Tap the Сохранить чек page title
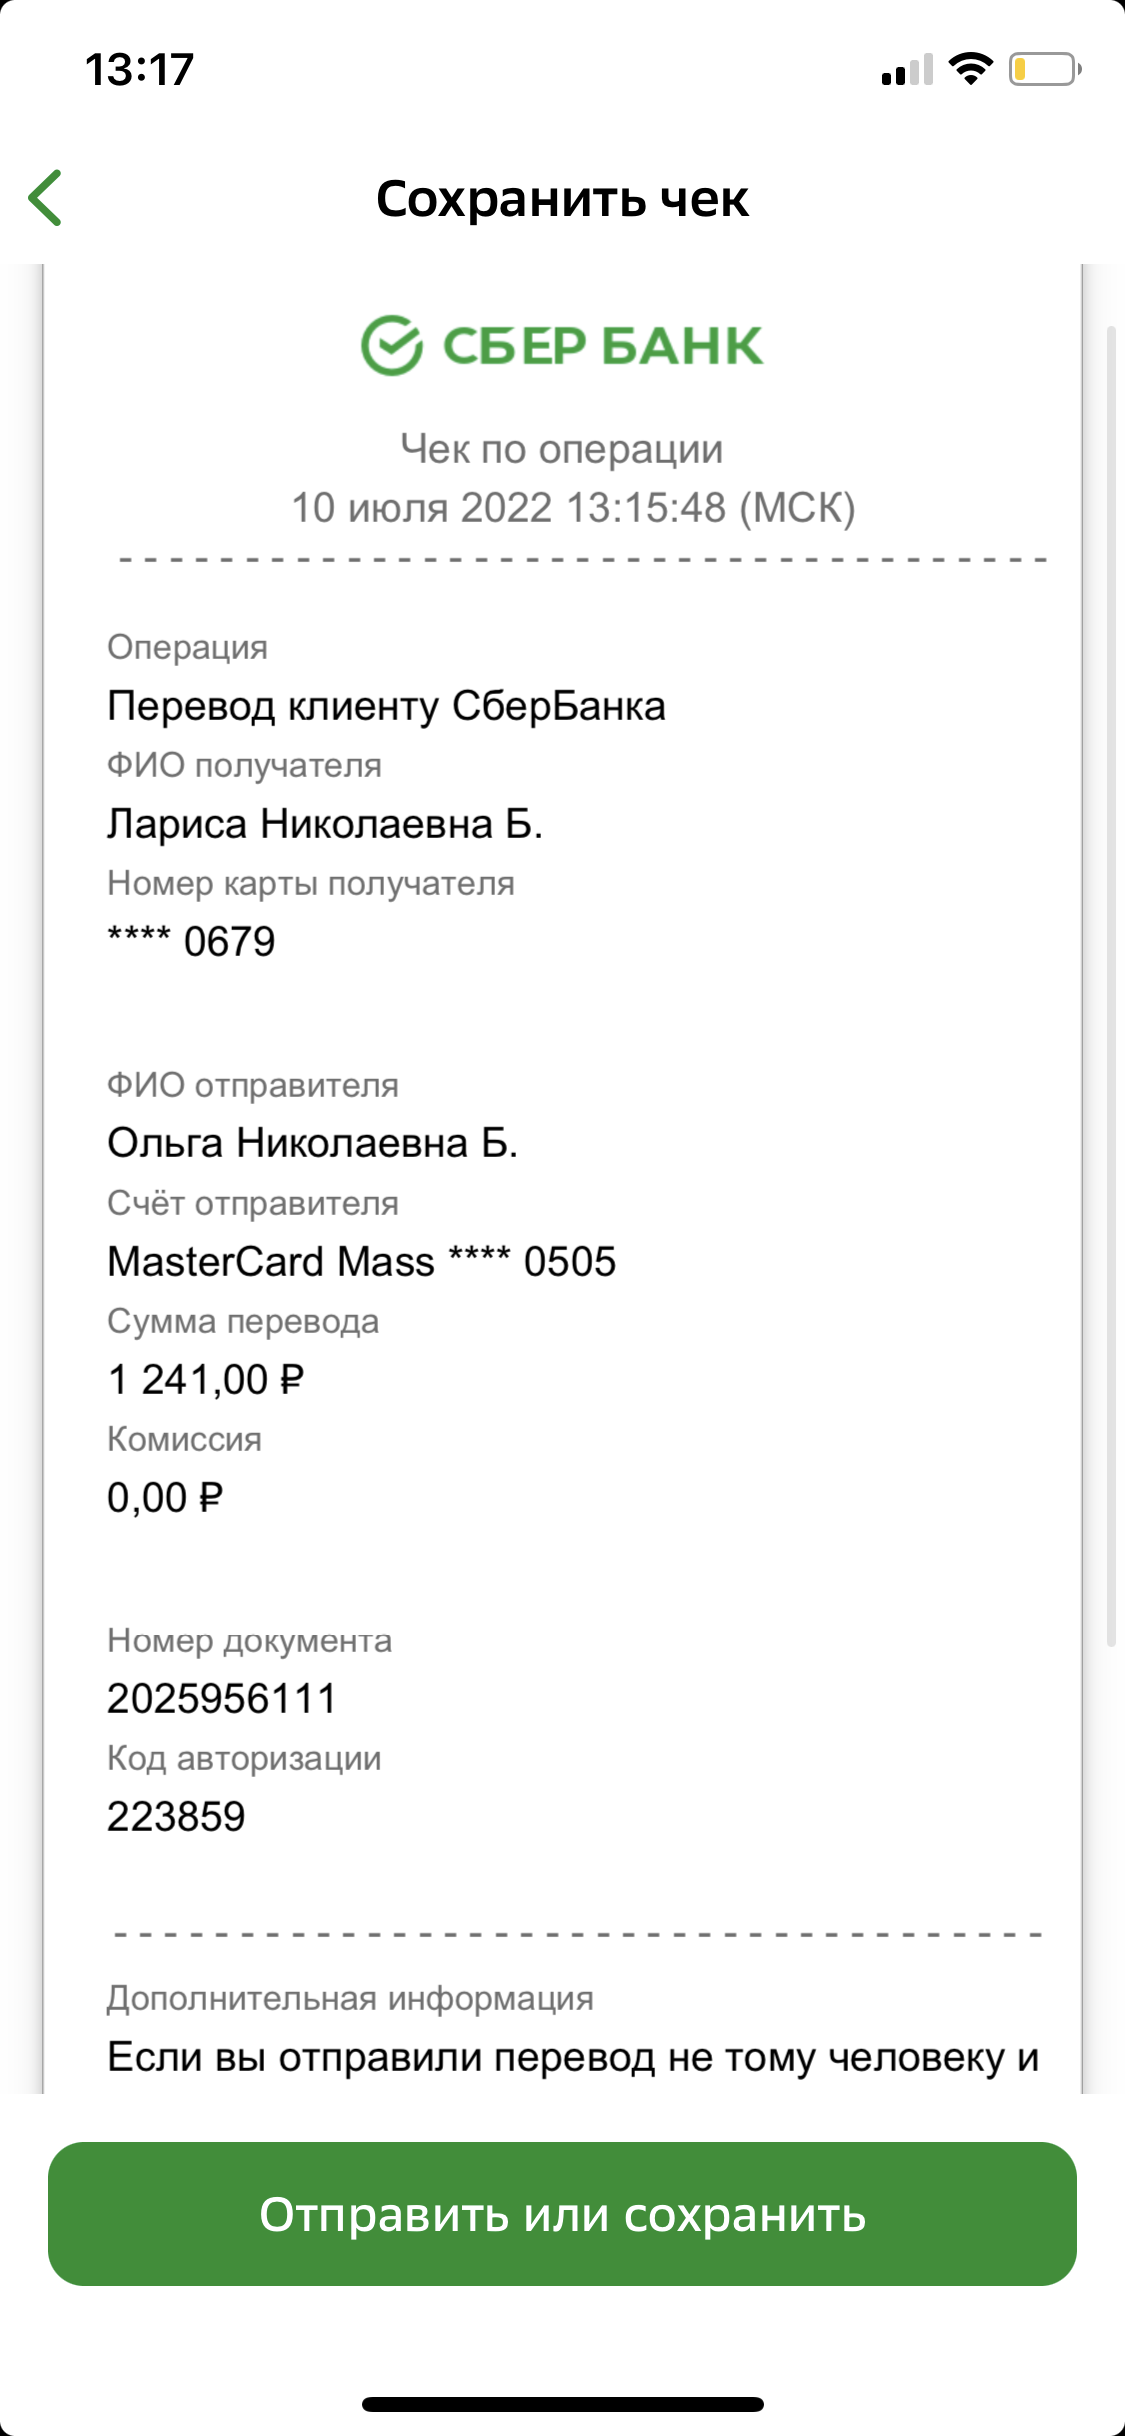 (x=562, y=199)
